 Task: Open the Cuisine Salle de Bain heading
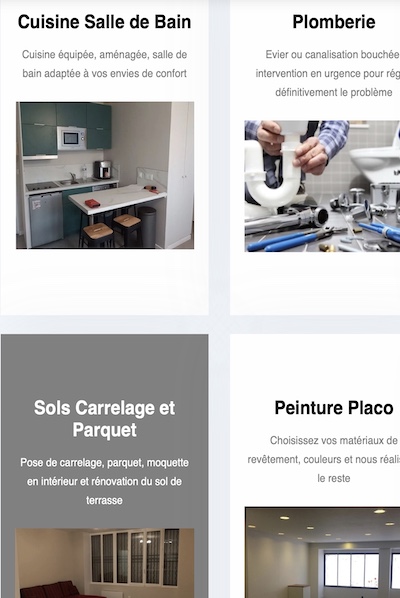coord(104,22)
